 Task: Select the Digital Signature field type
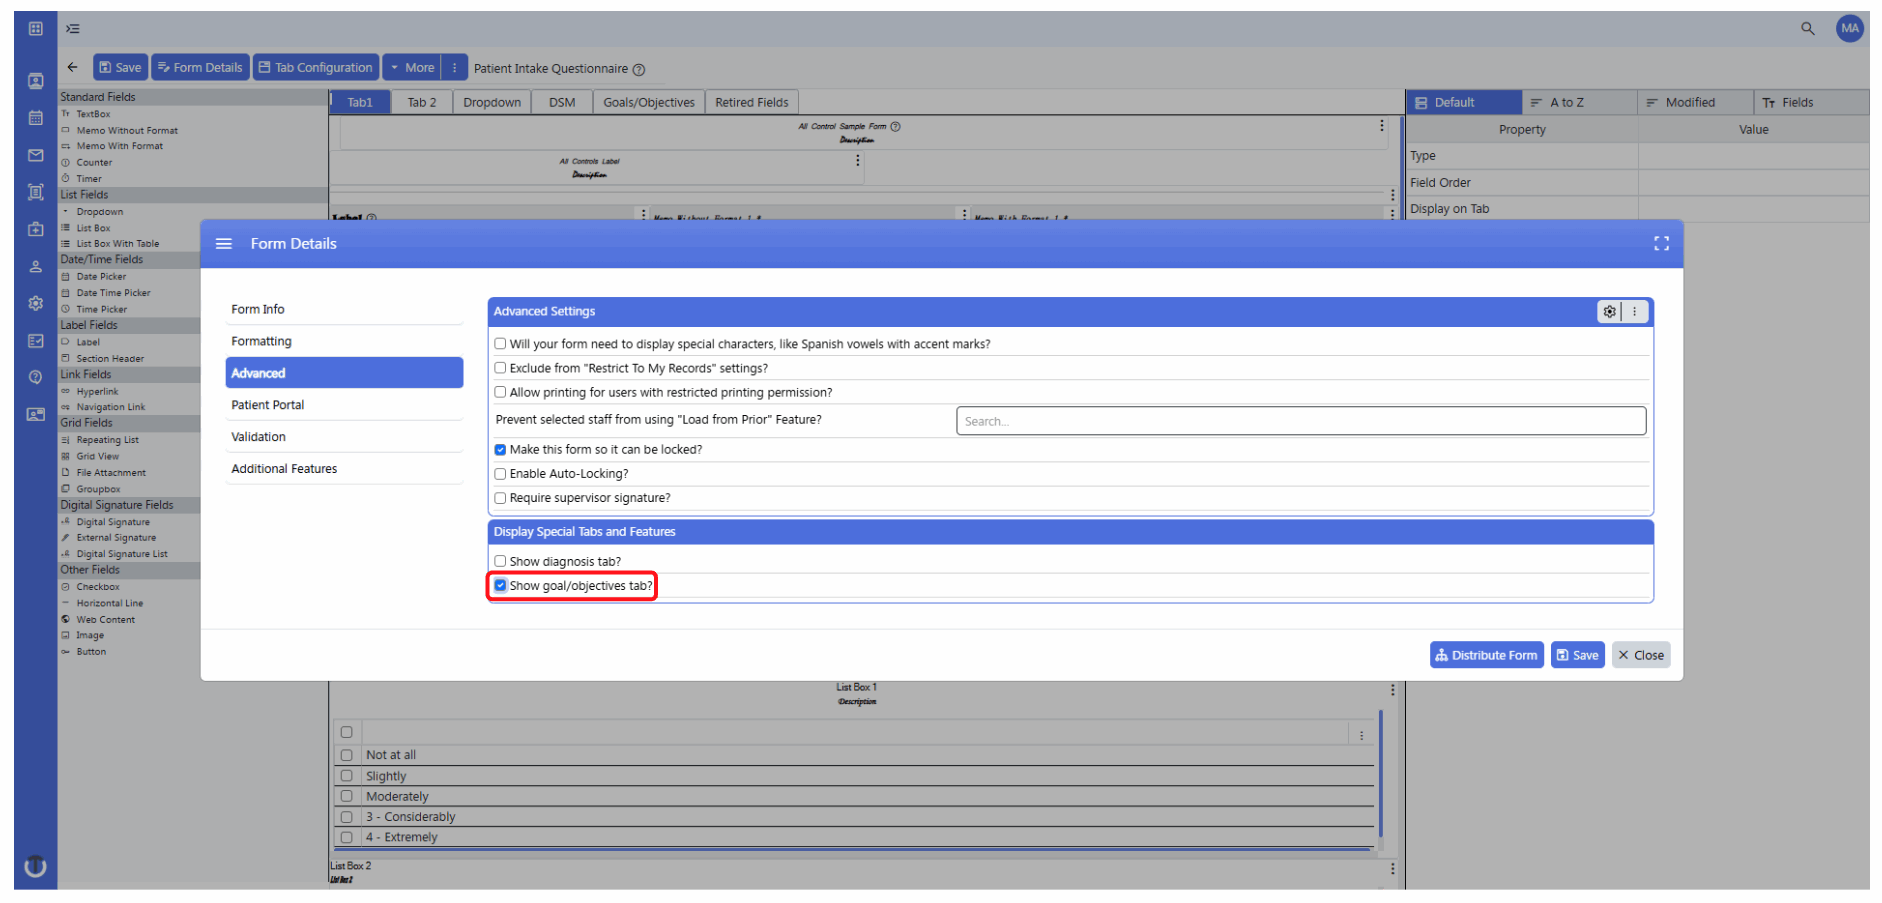113,522
